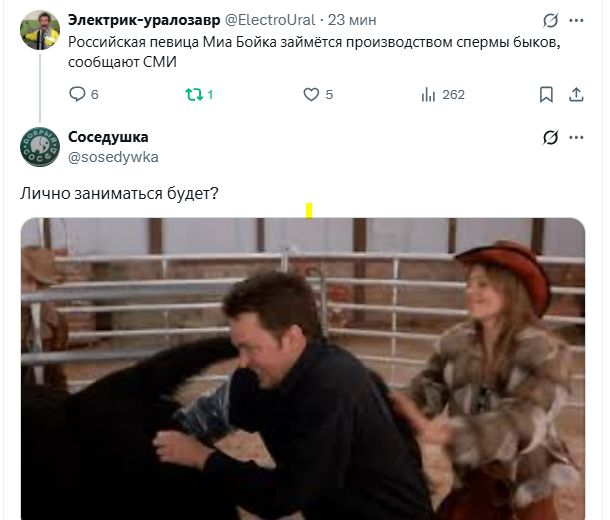Open the Соседушка display name
The height and width of the screenshot is (520, 610).
tap(108, 137)
